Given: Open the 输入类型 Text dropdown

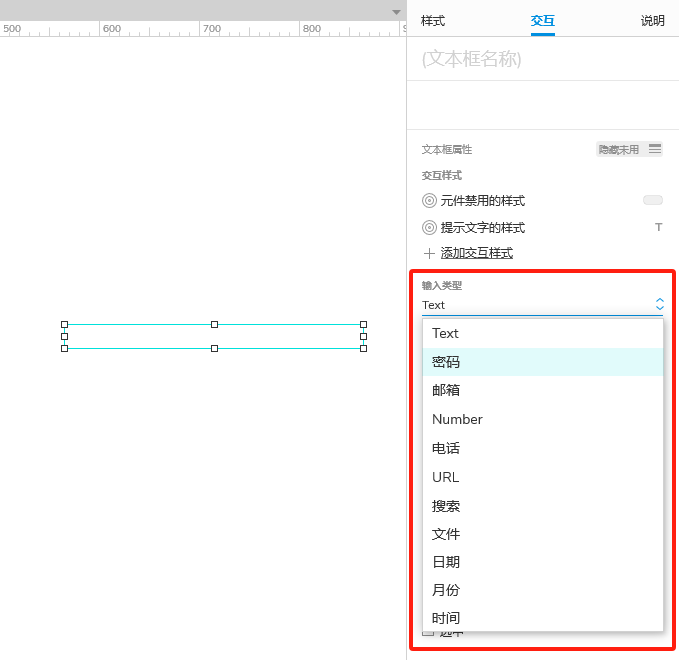Looking at the screenshot, I should pyautogui.click(x=543, y=305).
